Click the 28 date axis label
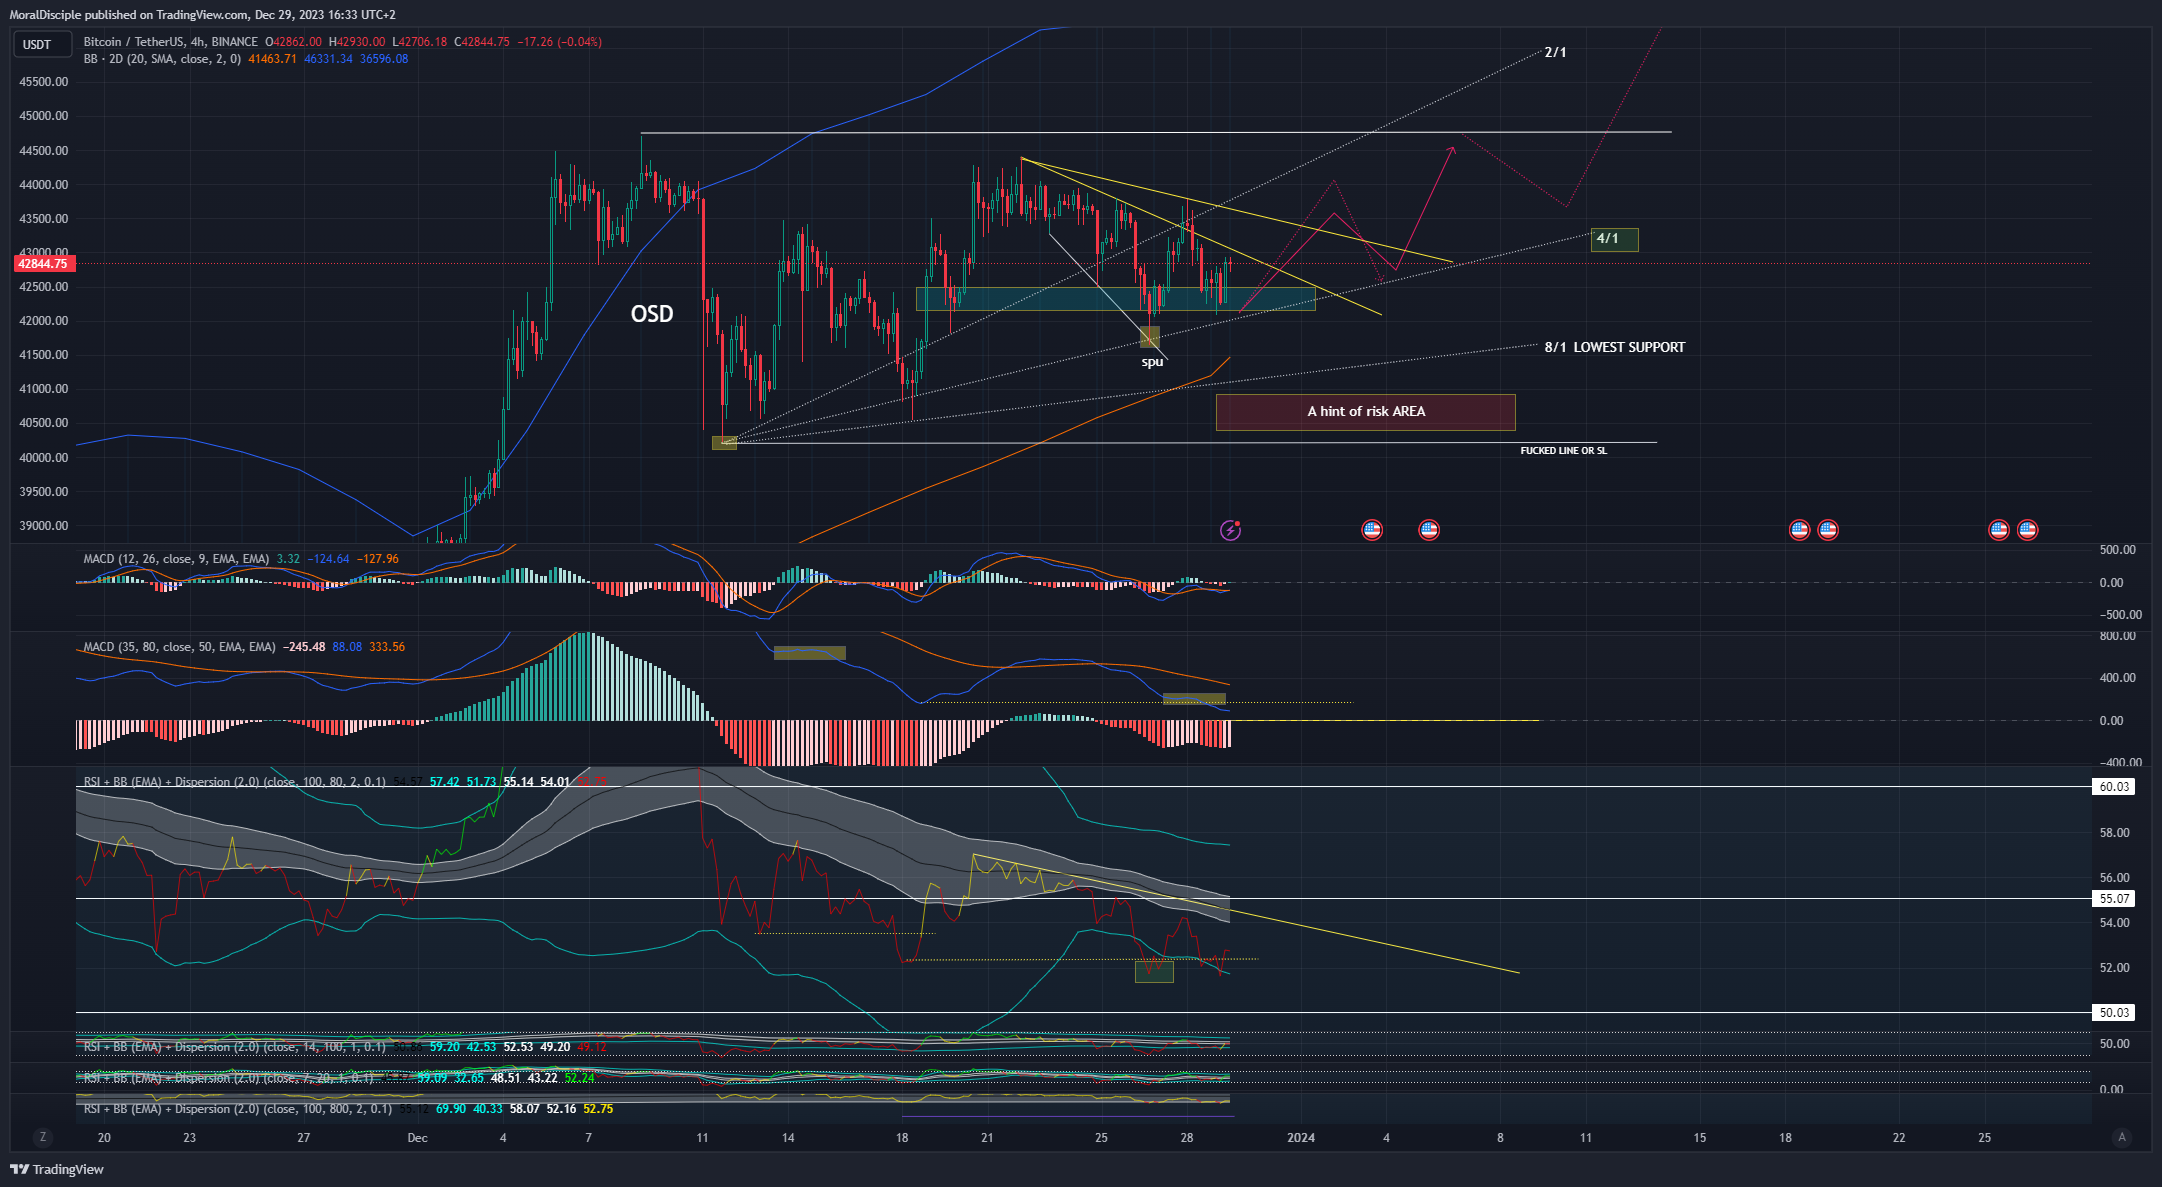The height and width of the screenshot is (1187, 2162). click(x=1186, y=1138)
